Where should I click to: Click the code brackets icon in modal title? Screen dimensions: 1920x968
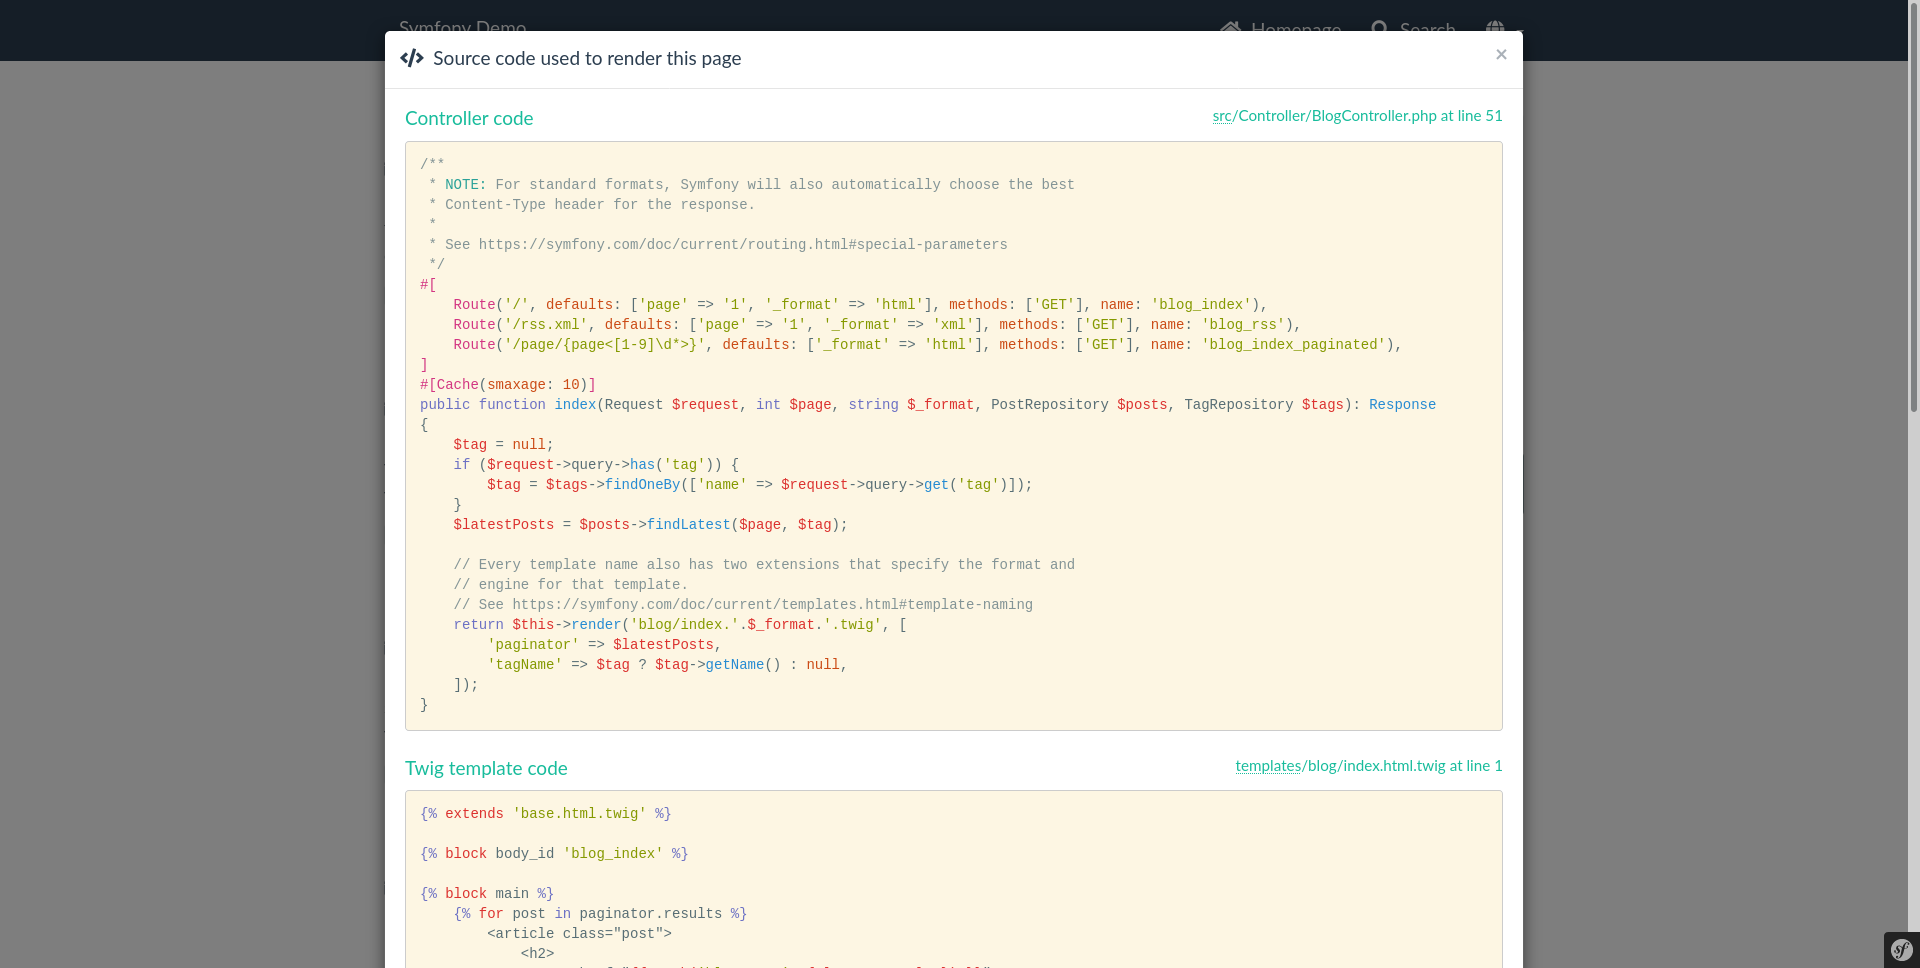tap(412, 58)
